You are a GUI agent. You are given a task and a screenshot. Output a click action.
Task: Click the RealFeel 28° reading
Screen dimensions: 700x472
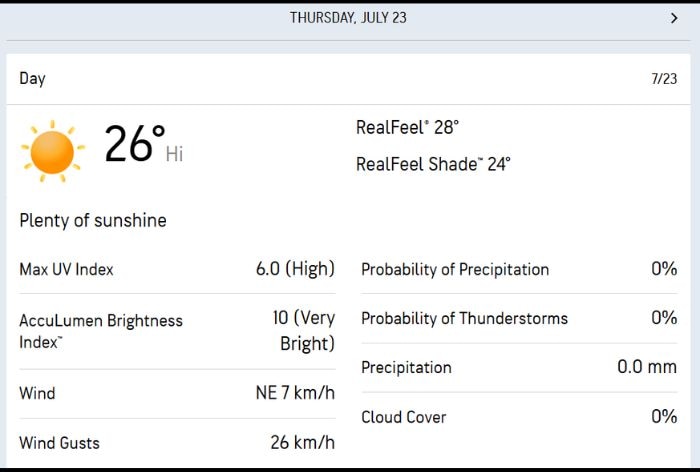coord(407,128)
